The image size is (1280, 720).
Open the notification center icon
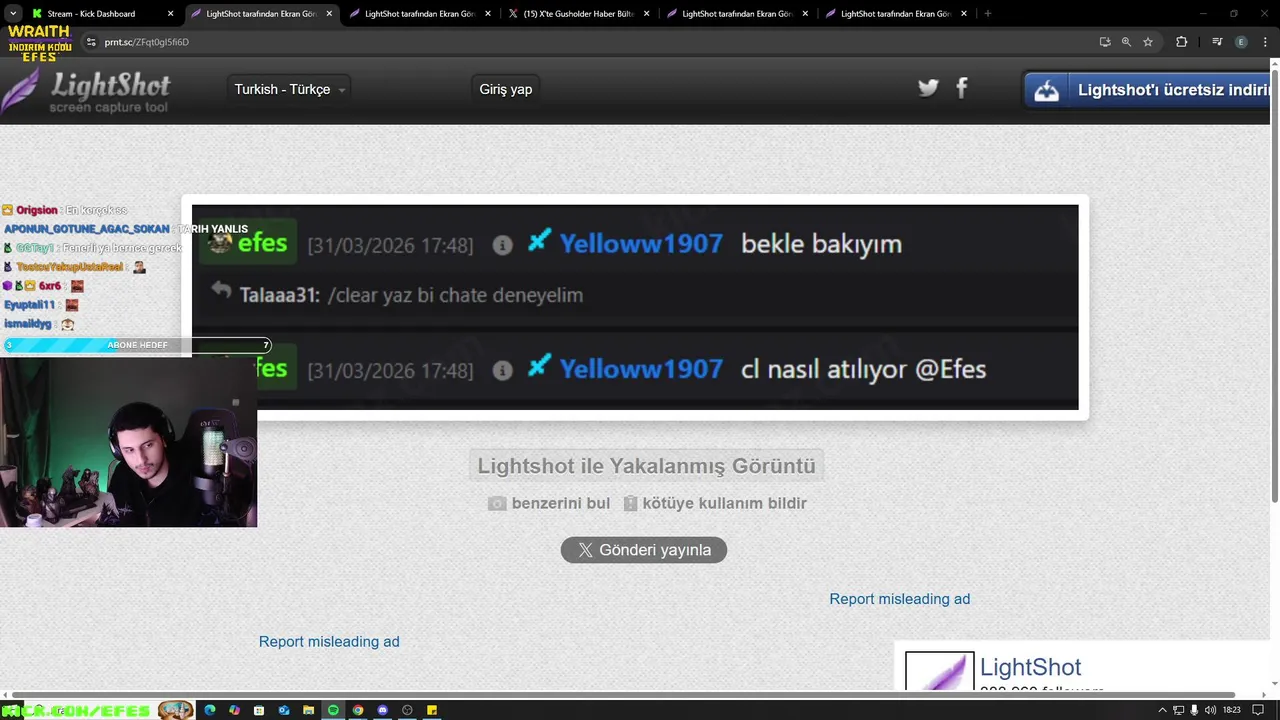coord(1259,710)
